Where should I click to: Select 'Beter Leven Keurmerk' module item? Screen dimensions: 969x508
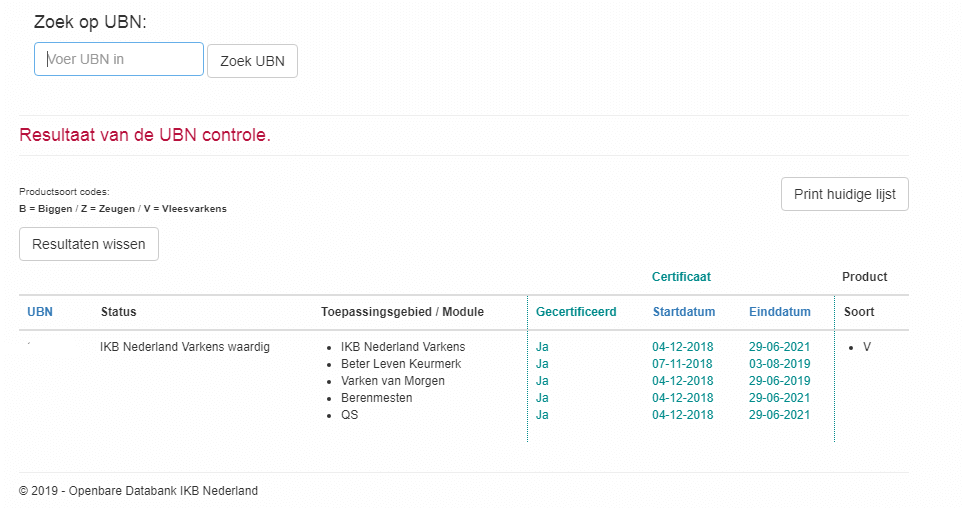click(401, 364)
